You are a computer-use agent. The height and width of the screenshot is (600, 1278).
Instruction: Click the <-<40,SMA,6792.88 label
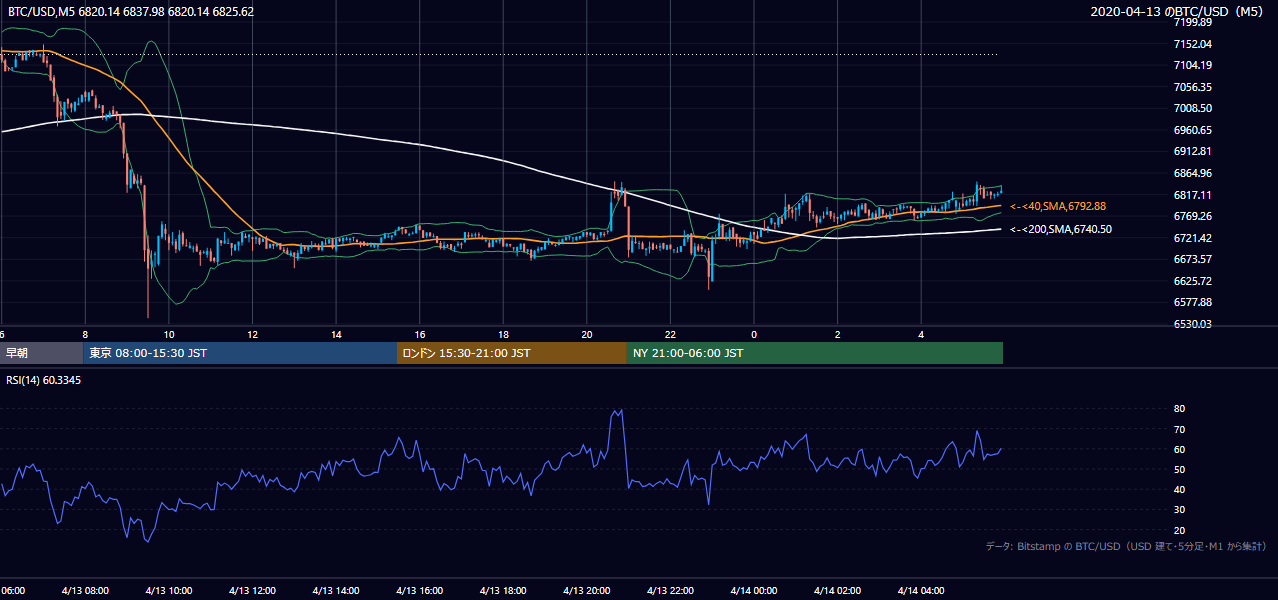[x=1058, y=206]
